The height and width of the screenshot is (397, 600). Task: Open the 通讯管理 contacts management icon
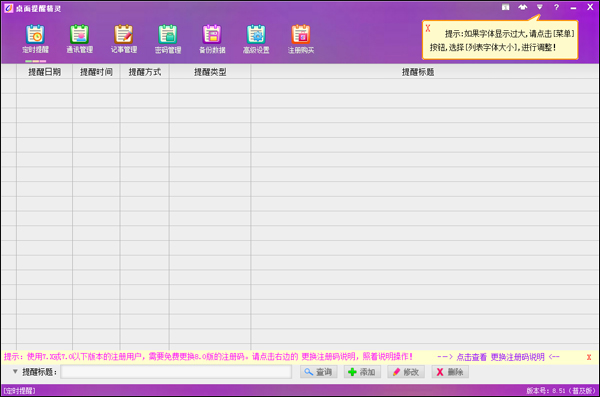(80, 39)
